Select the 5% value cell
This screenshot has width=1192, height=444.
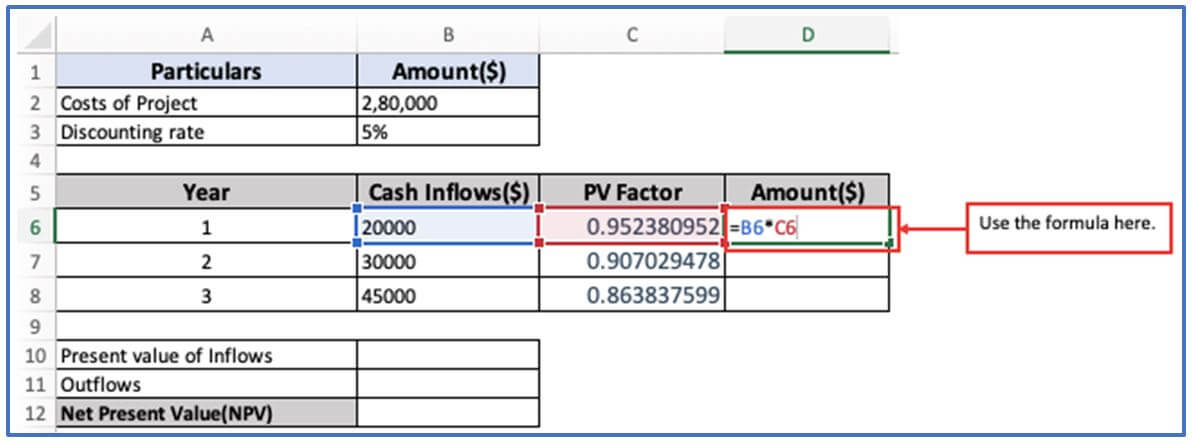[x=448, y=132]
